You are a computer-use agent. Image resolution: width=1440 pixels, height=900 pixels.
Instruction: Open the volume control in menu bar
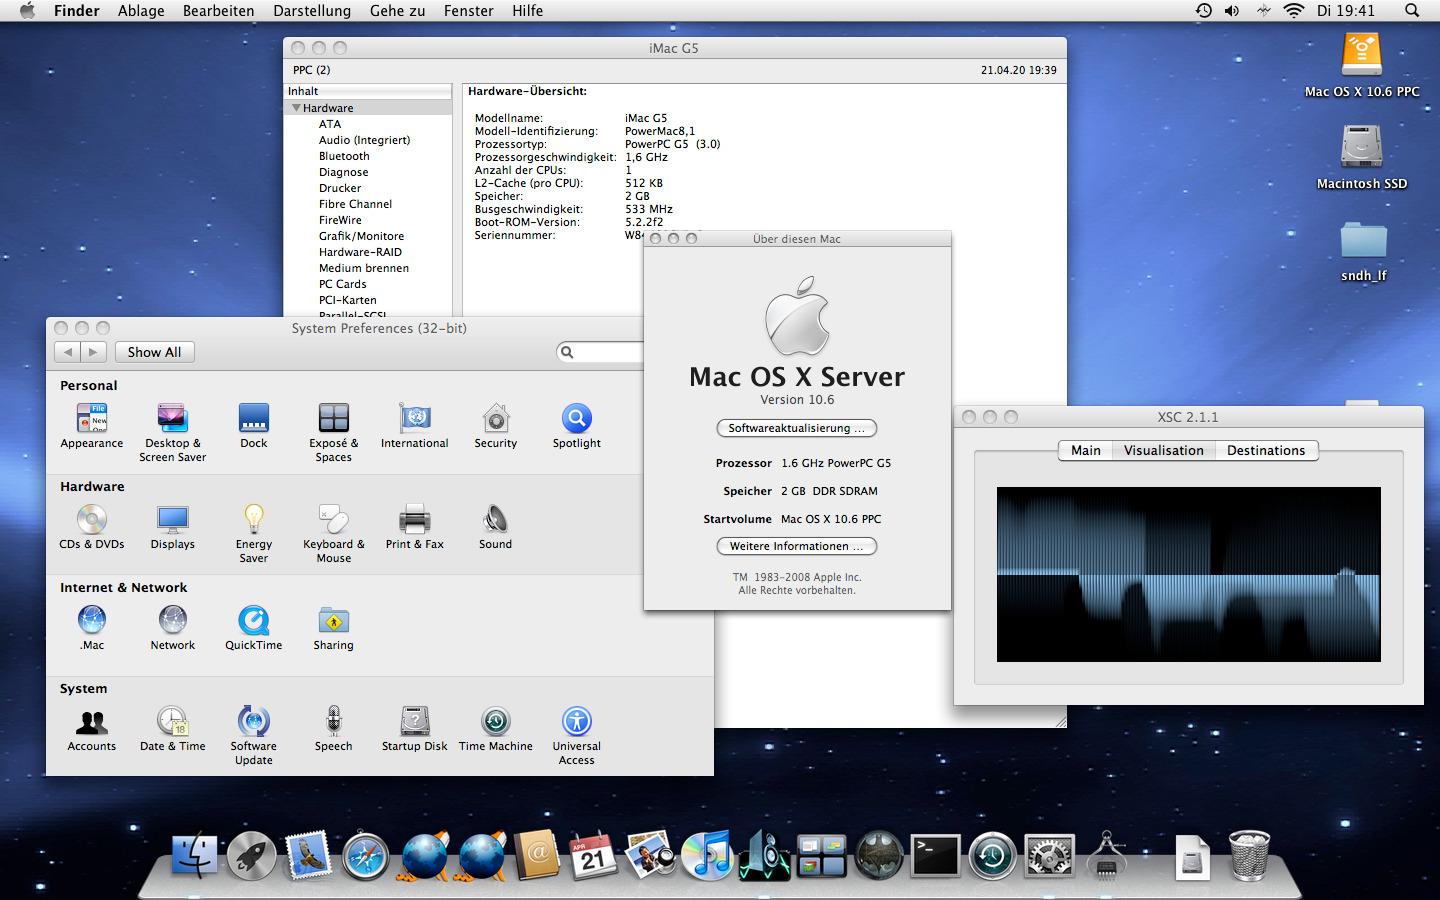click(x=1232, y=11)
